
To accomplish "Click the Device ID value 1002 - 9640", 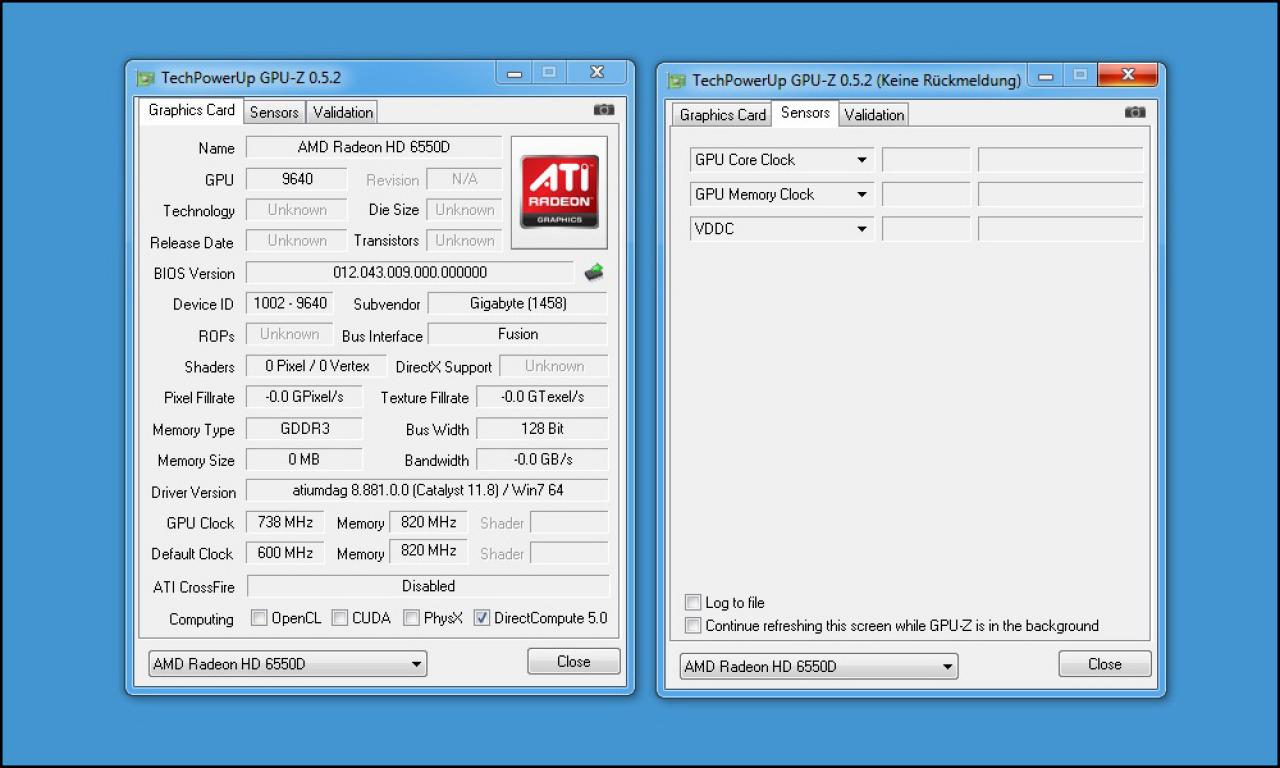I will (290, 303).
